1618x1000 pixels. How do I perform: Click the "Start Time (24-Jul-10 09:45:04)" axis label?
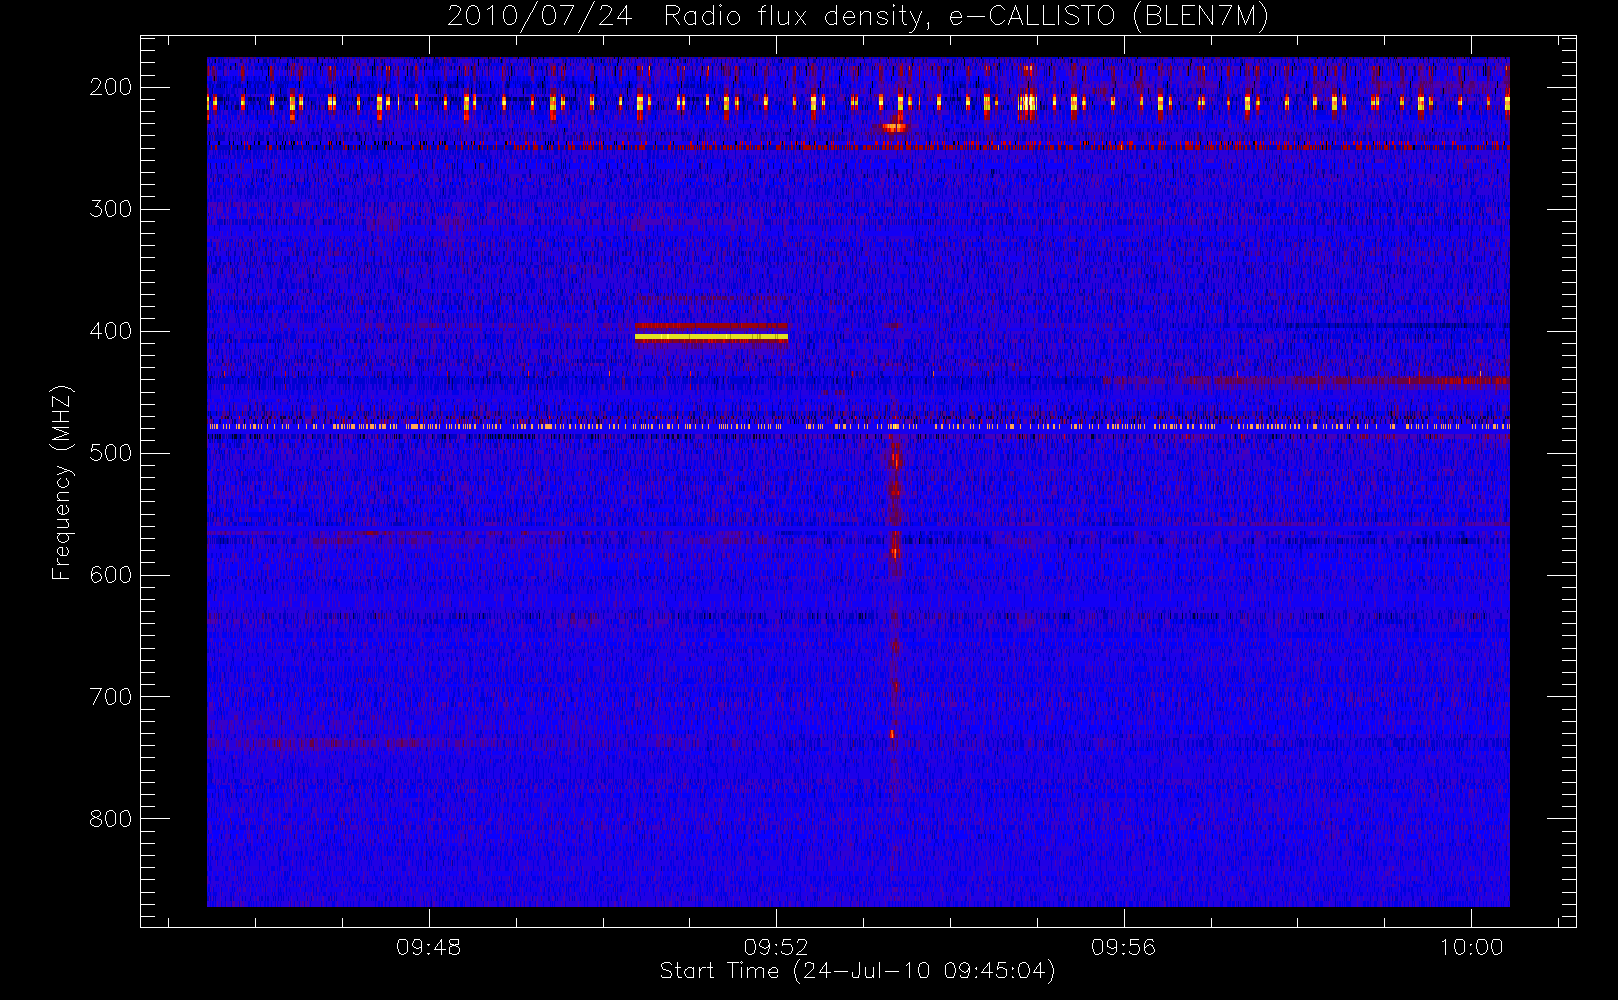pyautogui.click(x=858, y=971)
